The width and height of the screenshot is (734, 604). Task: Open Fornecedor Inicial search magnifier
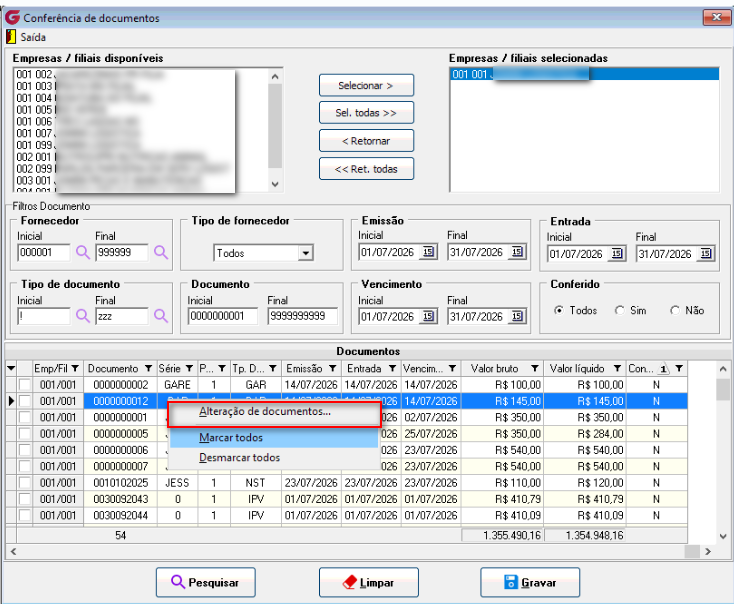[83, 252]
